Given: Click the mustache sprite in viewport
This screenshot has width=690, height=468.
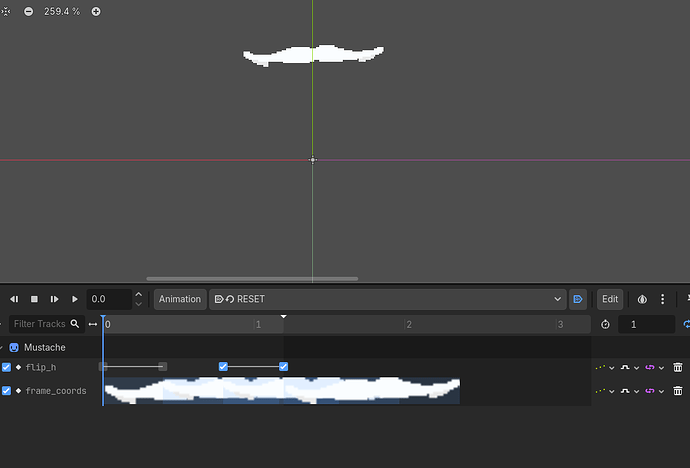Looking at the screenshot, I should (313, 55).
